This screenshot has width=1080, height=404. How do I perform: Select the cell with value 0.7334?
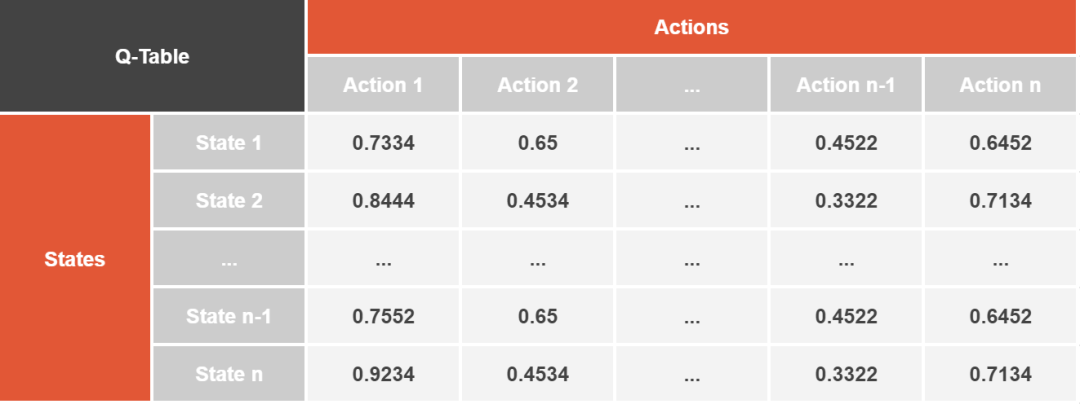click(x=383, y=143)
